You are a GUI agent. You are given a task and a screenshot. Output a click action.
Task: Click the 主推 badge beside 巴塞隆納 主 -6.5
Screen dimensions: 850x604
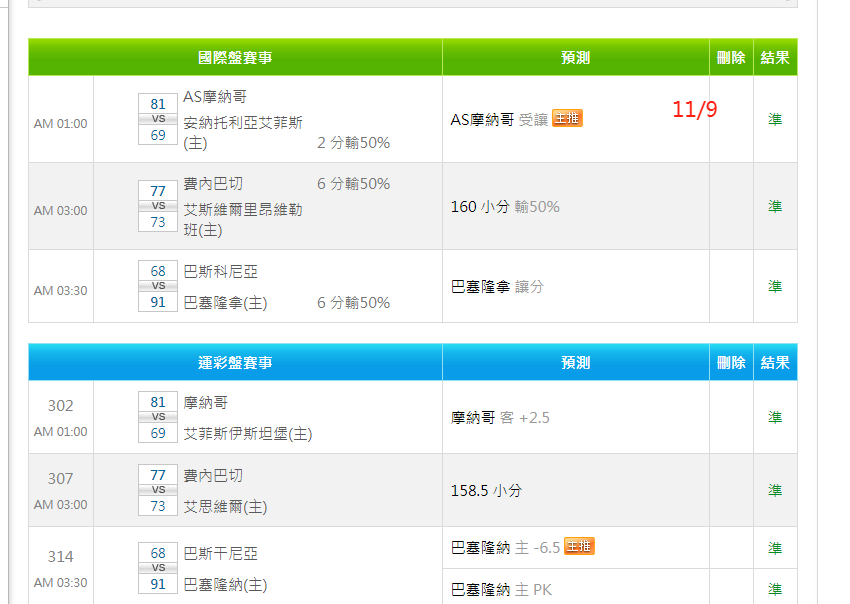[579, 546]
